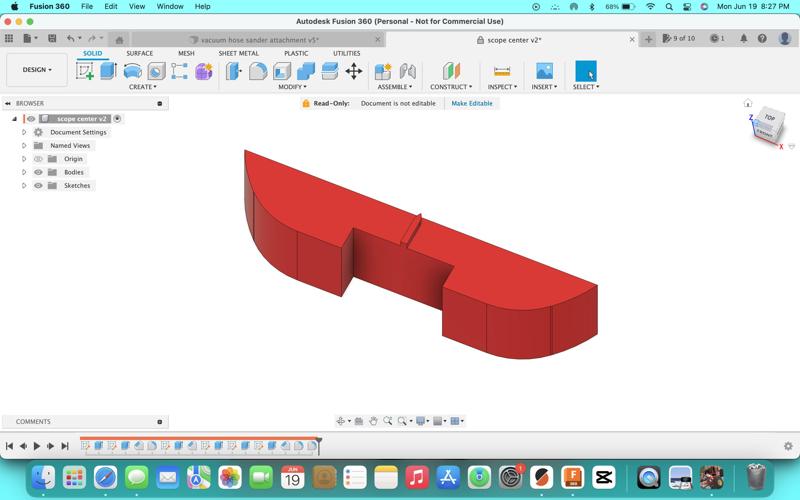The height and width of the screenshot is (500, 800).
Task: Select the Create Sketch tool
Action: point(85,71)
